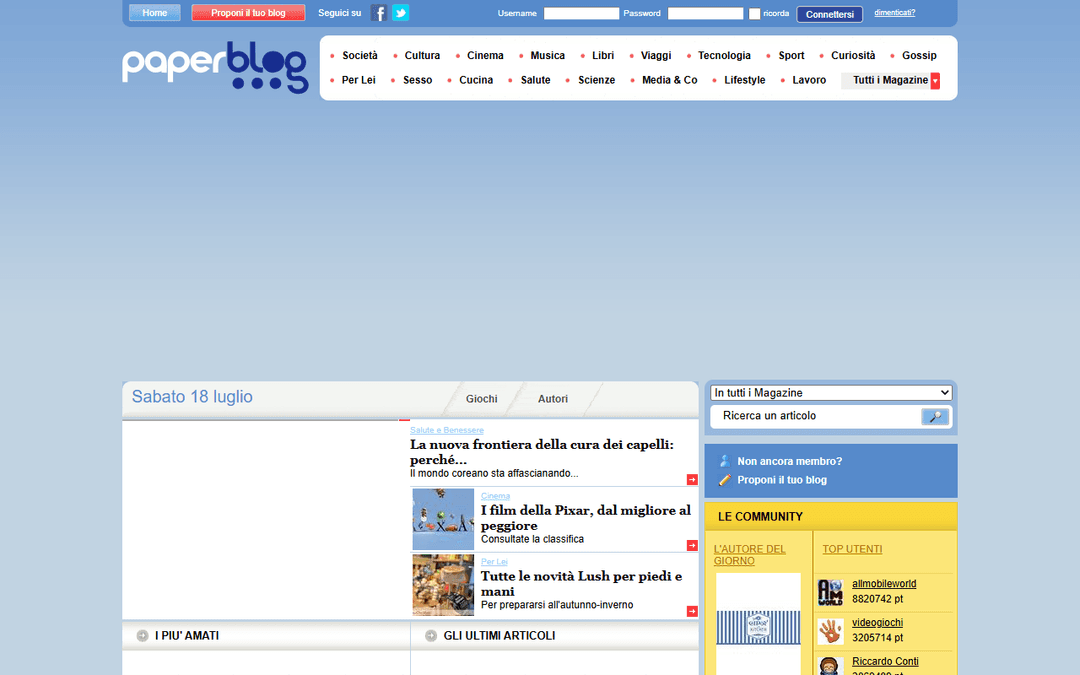This screenshot has height=675, width=1080.
Task: Click allmobileworld user avatar
Action: (x=831, y=592)
